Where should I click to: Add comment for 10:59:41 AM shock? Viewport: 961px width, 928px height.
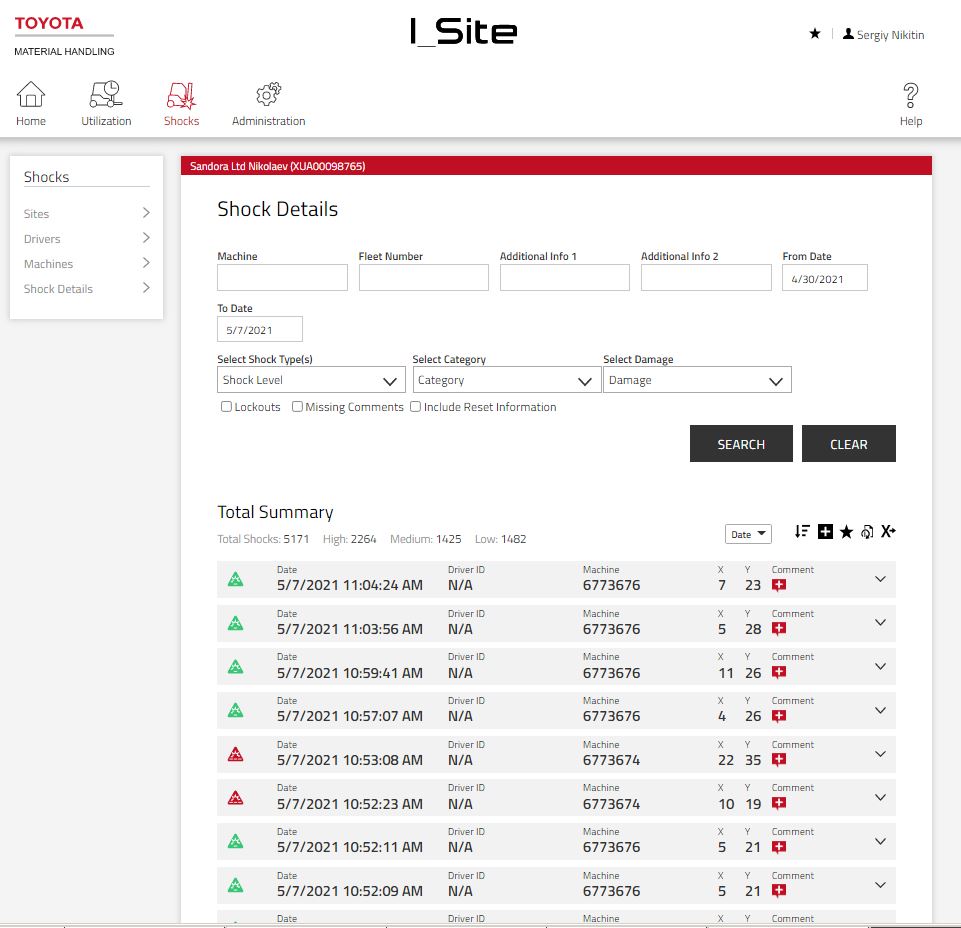click(x=779, y=672)
